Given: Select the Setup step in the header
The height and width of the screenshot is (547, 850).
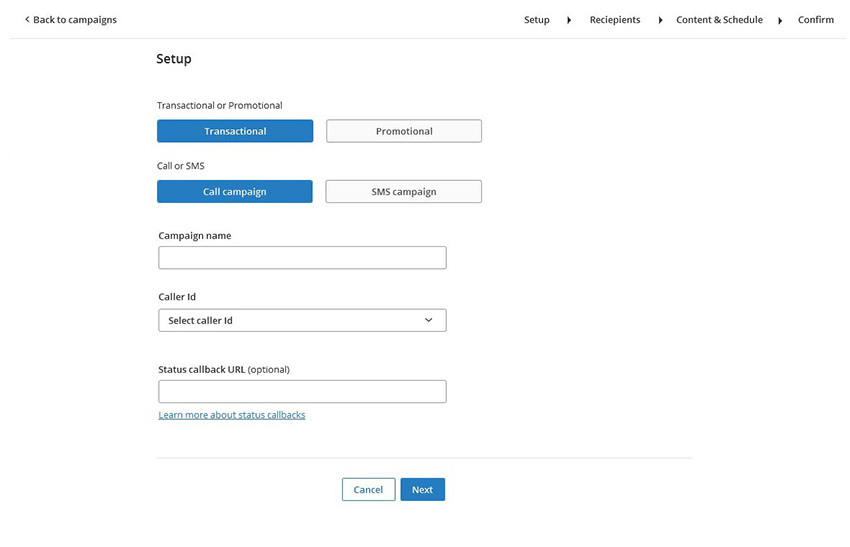Looking at the screenshot, I should coord(536,20).
